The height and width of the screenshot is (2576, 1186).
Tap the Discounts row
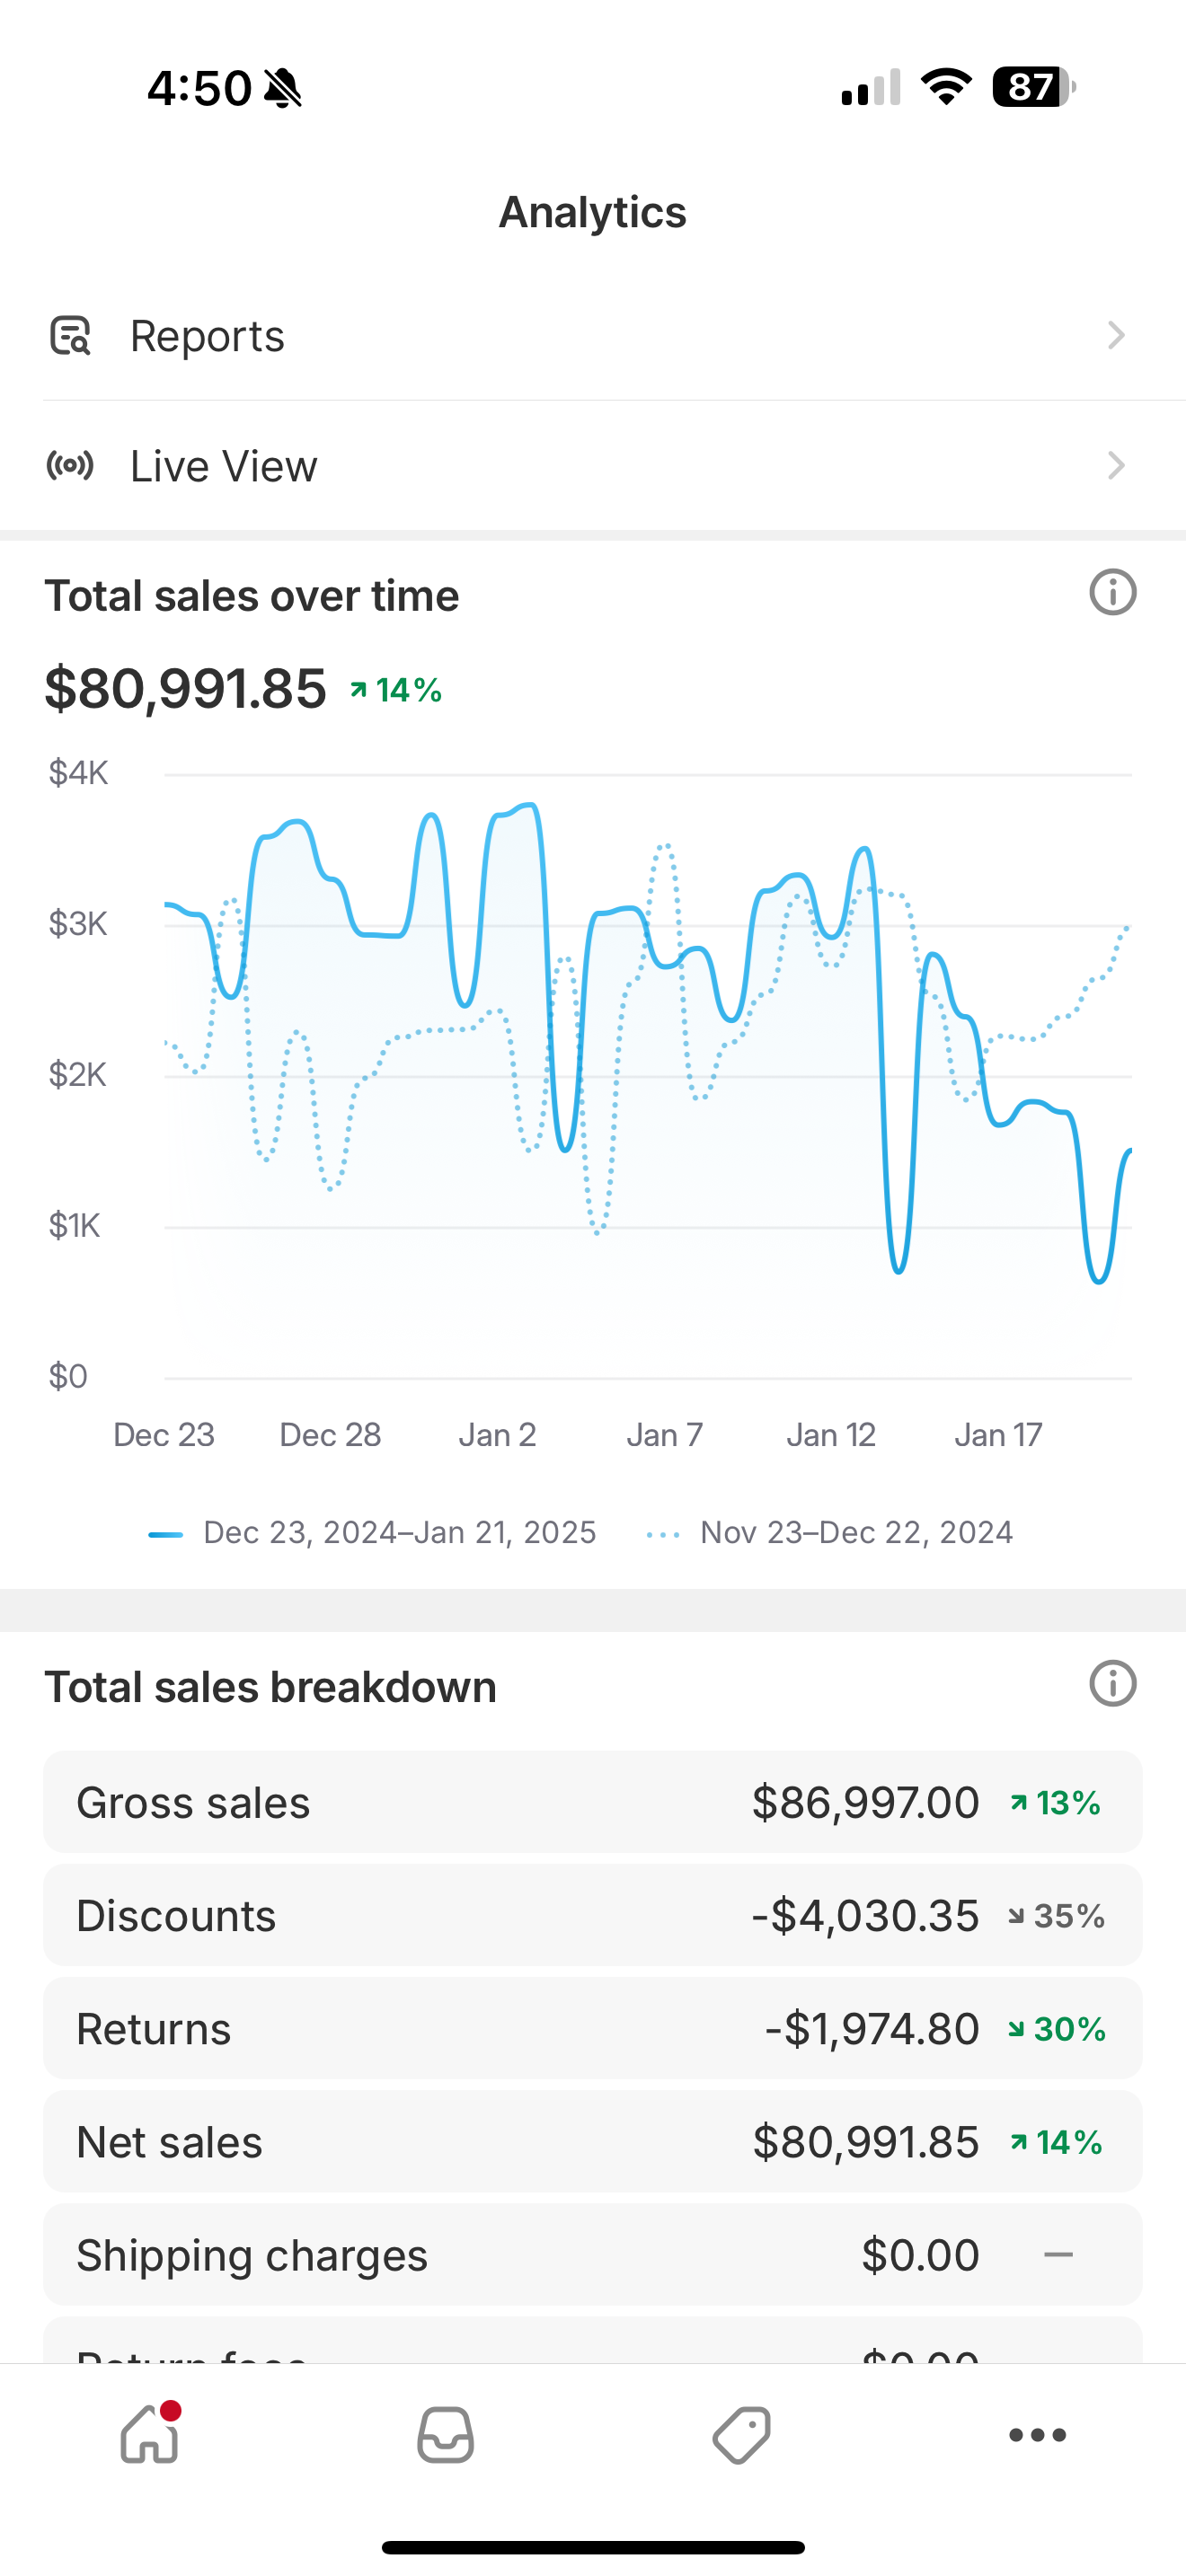(592, 1915)
